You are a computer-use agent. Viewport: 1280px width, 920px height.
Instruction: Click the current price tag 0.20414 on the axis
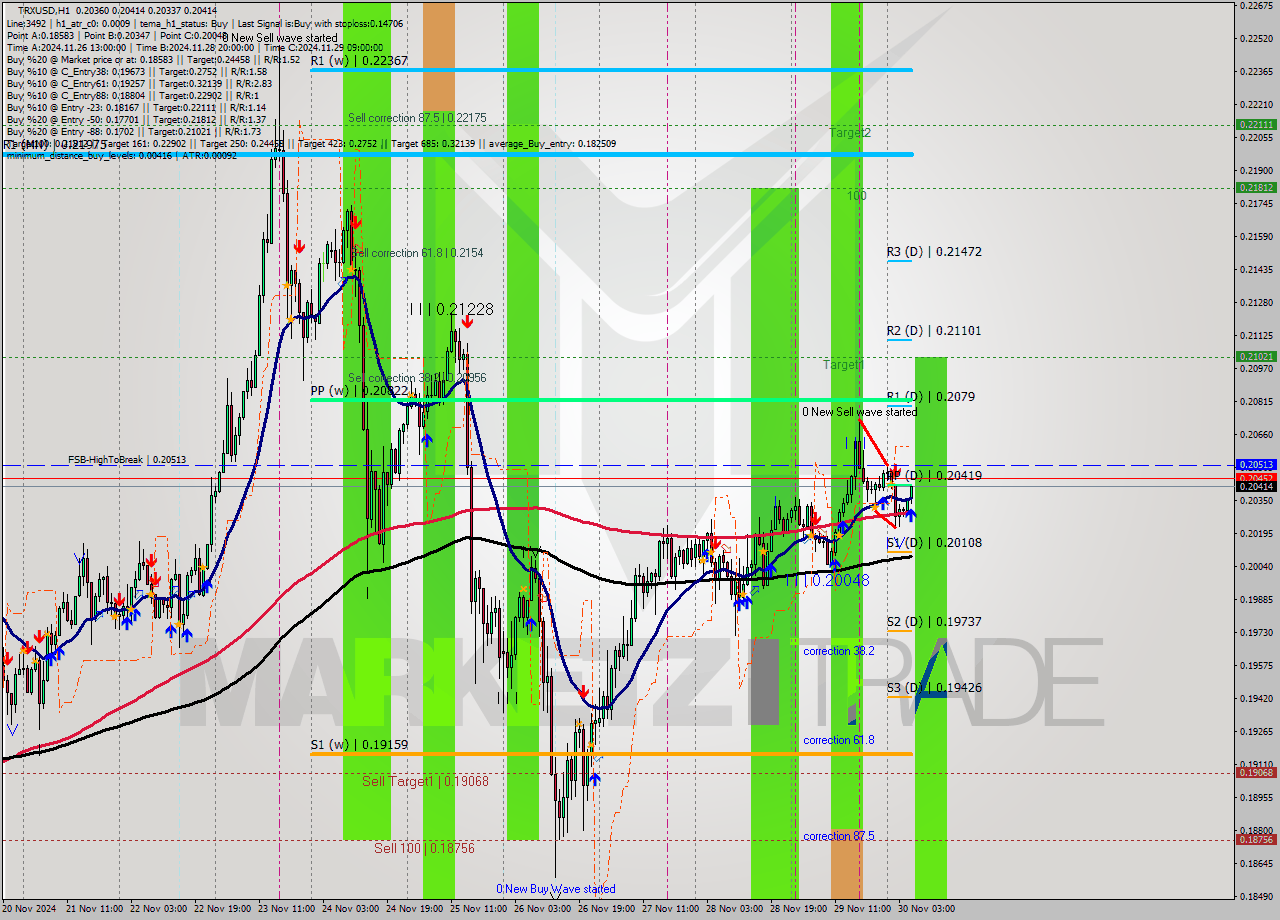(1254, 487)
